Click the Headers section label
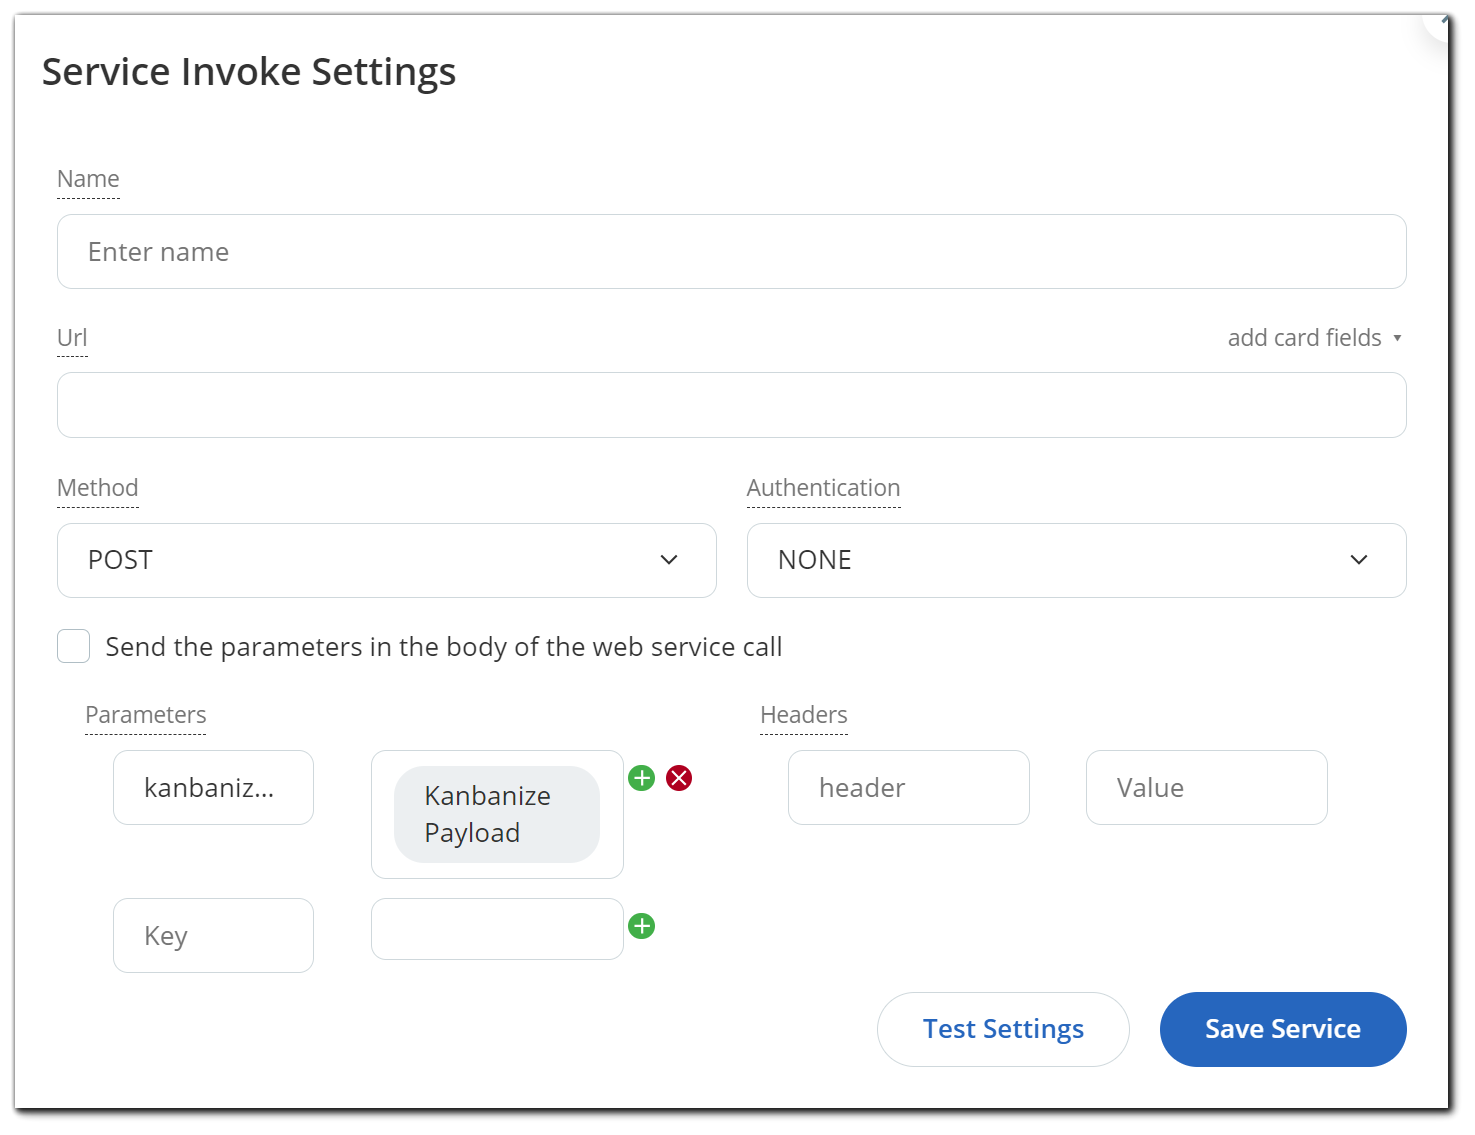This screenshot has width=1475, height=1135. click(804, 715)
